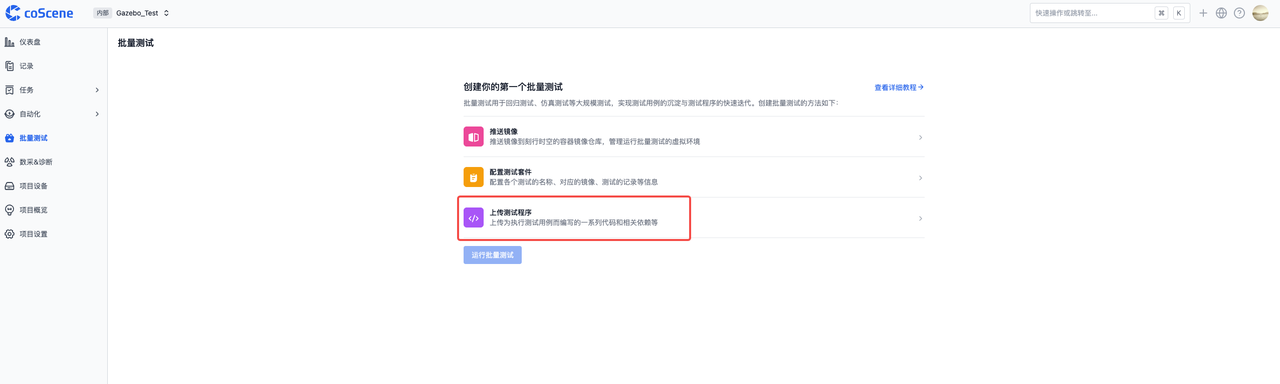The width and height of the screenshot is (1280, 384).
Task: Click the 运行批量测试 button
Action: tap(492, 255)
